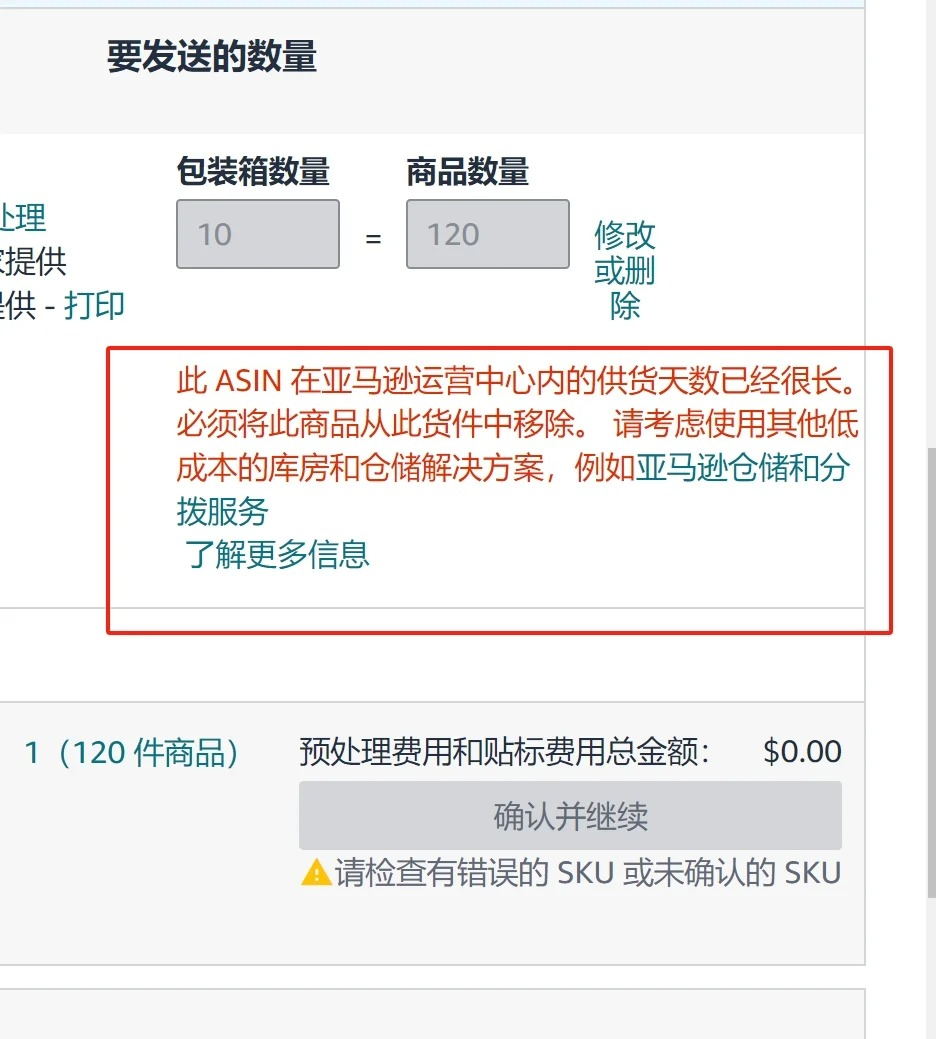Click the yellow warning triangle icon
Screen dimensions: 936x1039
pyautogui.click(x=316, y=872)
